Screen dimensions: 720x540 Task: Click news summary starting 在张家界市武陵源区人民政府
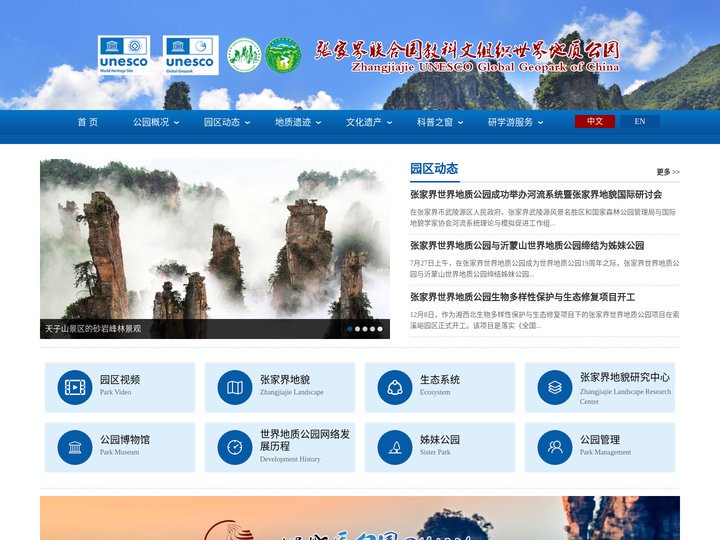point(543,218)
